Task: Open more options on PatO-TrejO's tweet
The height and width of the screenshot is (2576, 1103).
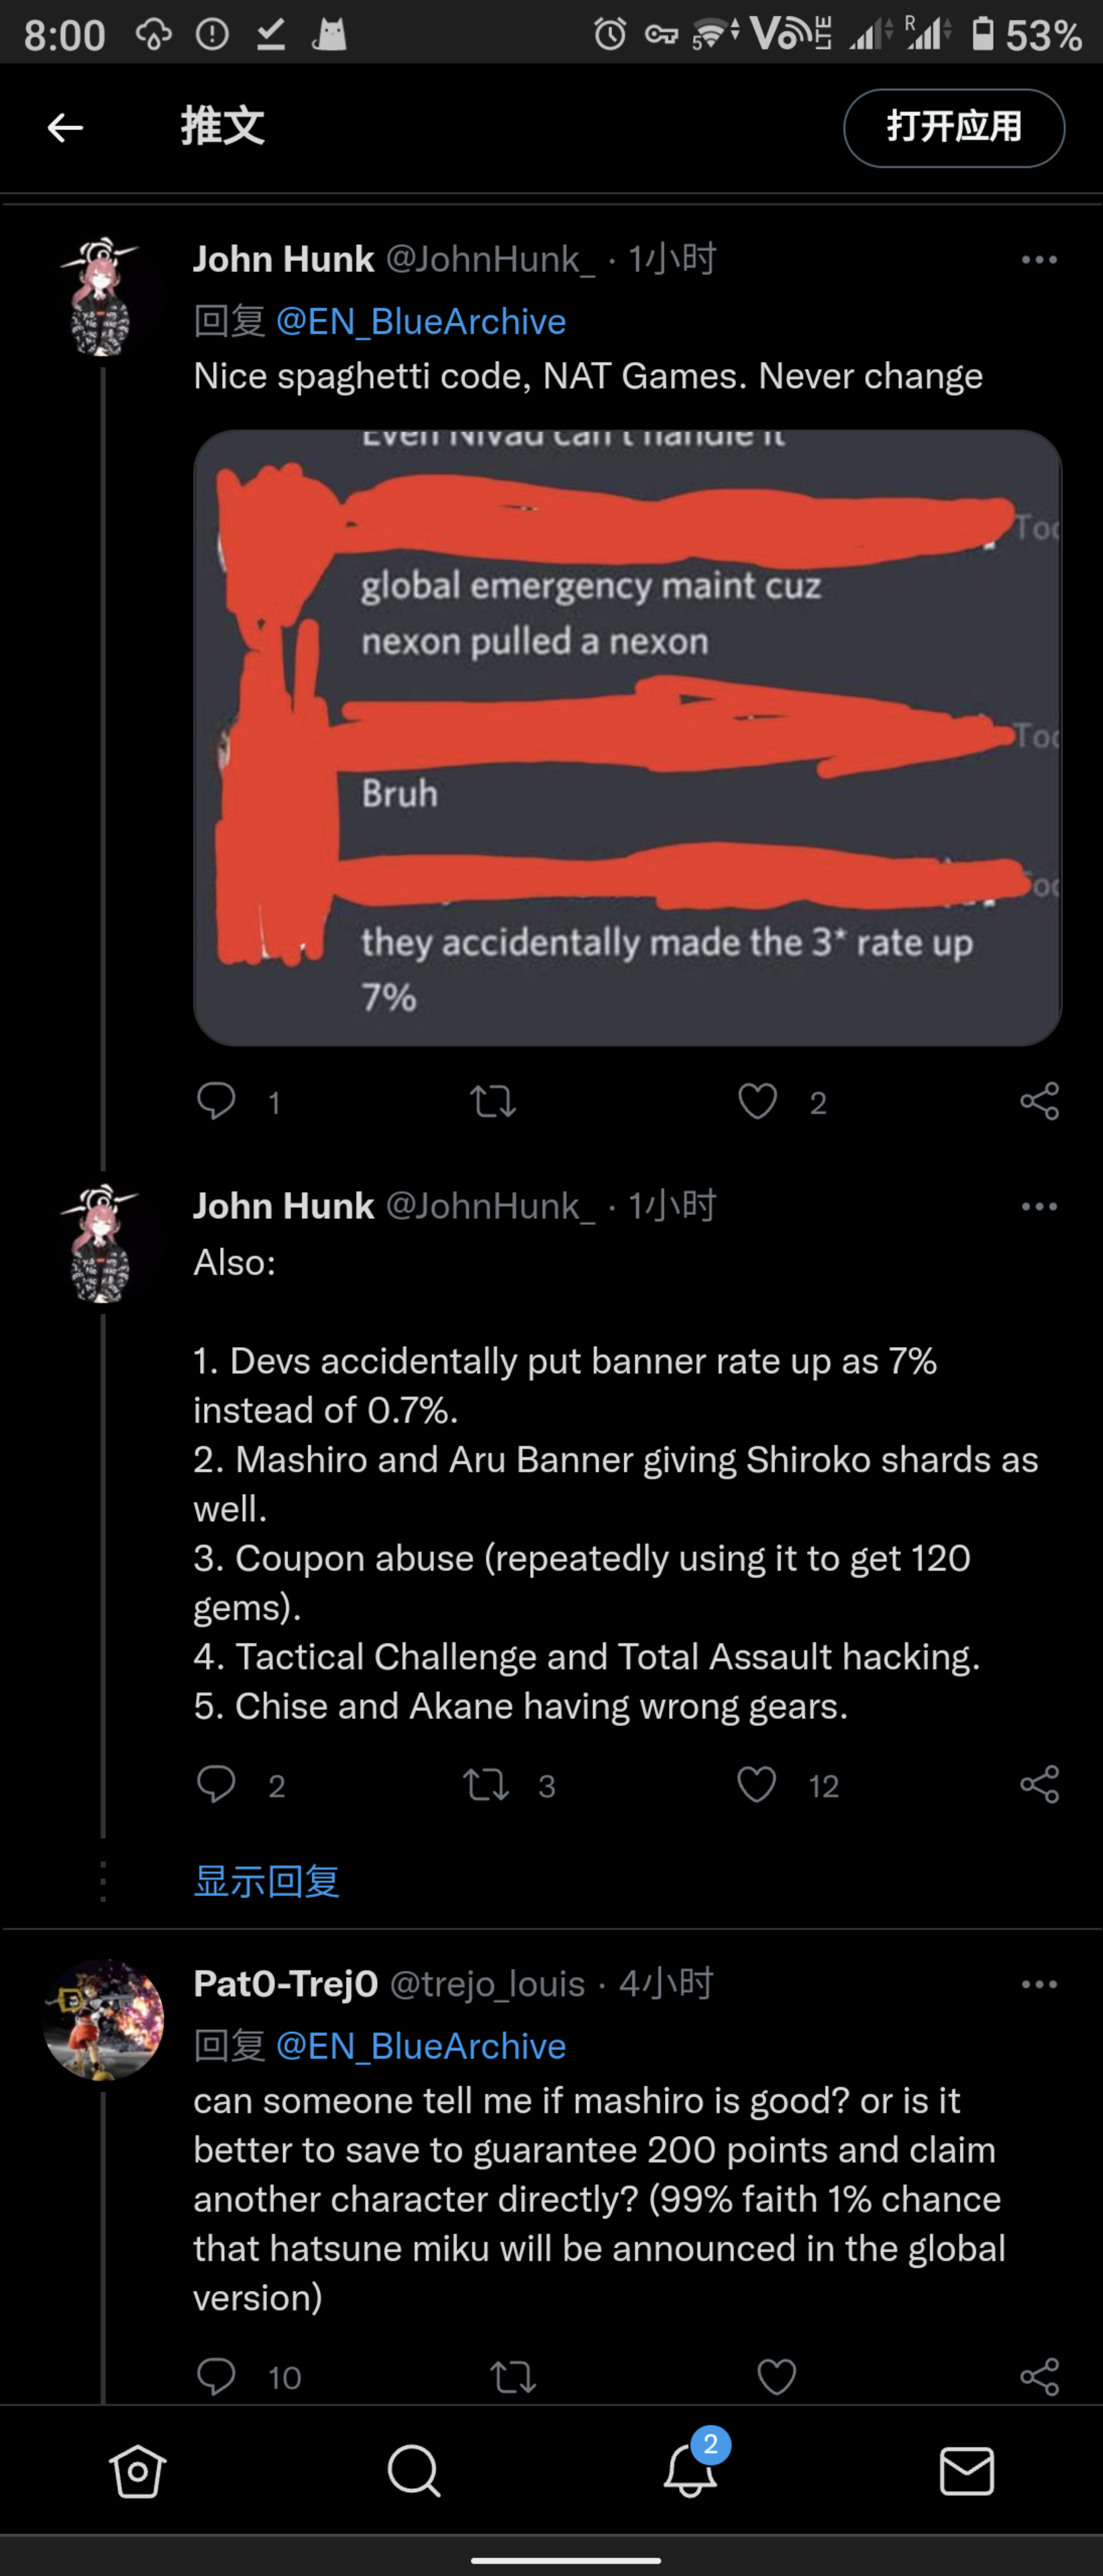Action: tap(1039, 1984)
